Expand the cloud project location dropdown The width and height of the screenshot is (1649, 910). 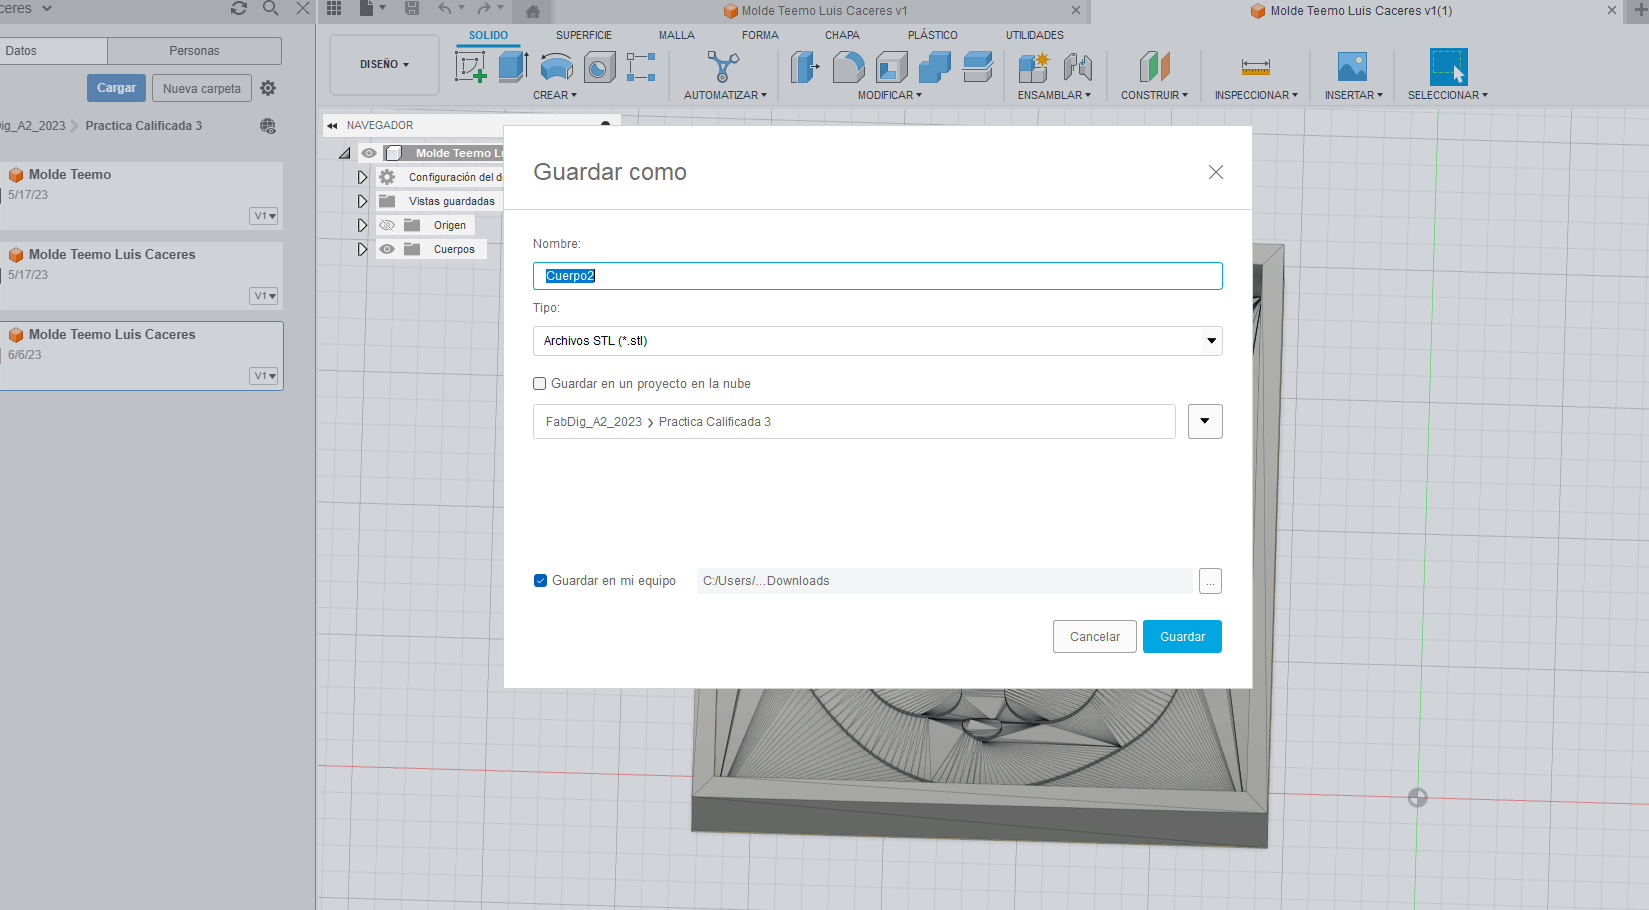[1205, 421]
